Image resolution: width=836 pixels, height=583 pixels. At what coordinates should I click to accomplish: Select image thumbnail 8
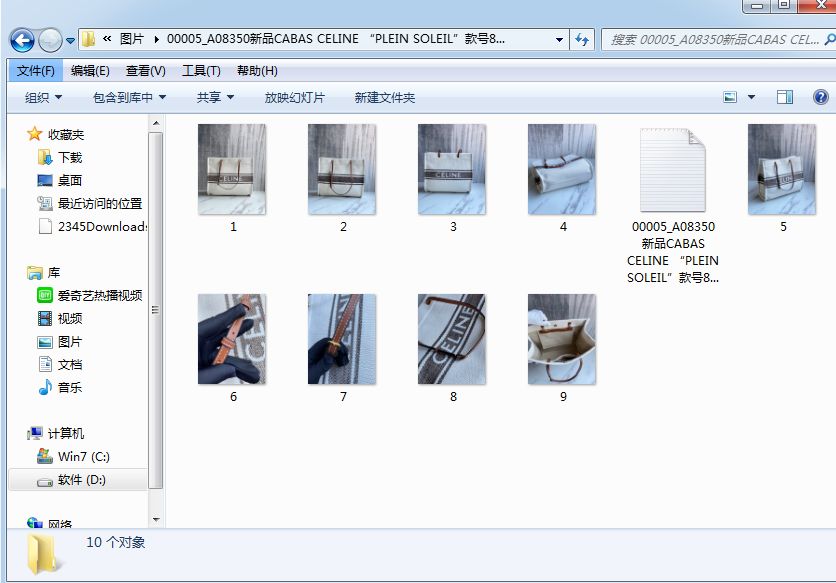(452, 339)
